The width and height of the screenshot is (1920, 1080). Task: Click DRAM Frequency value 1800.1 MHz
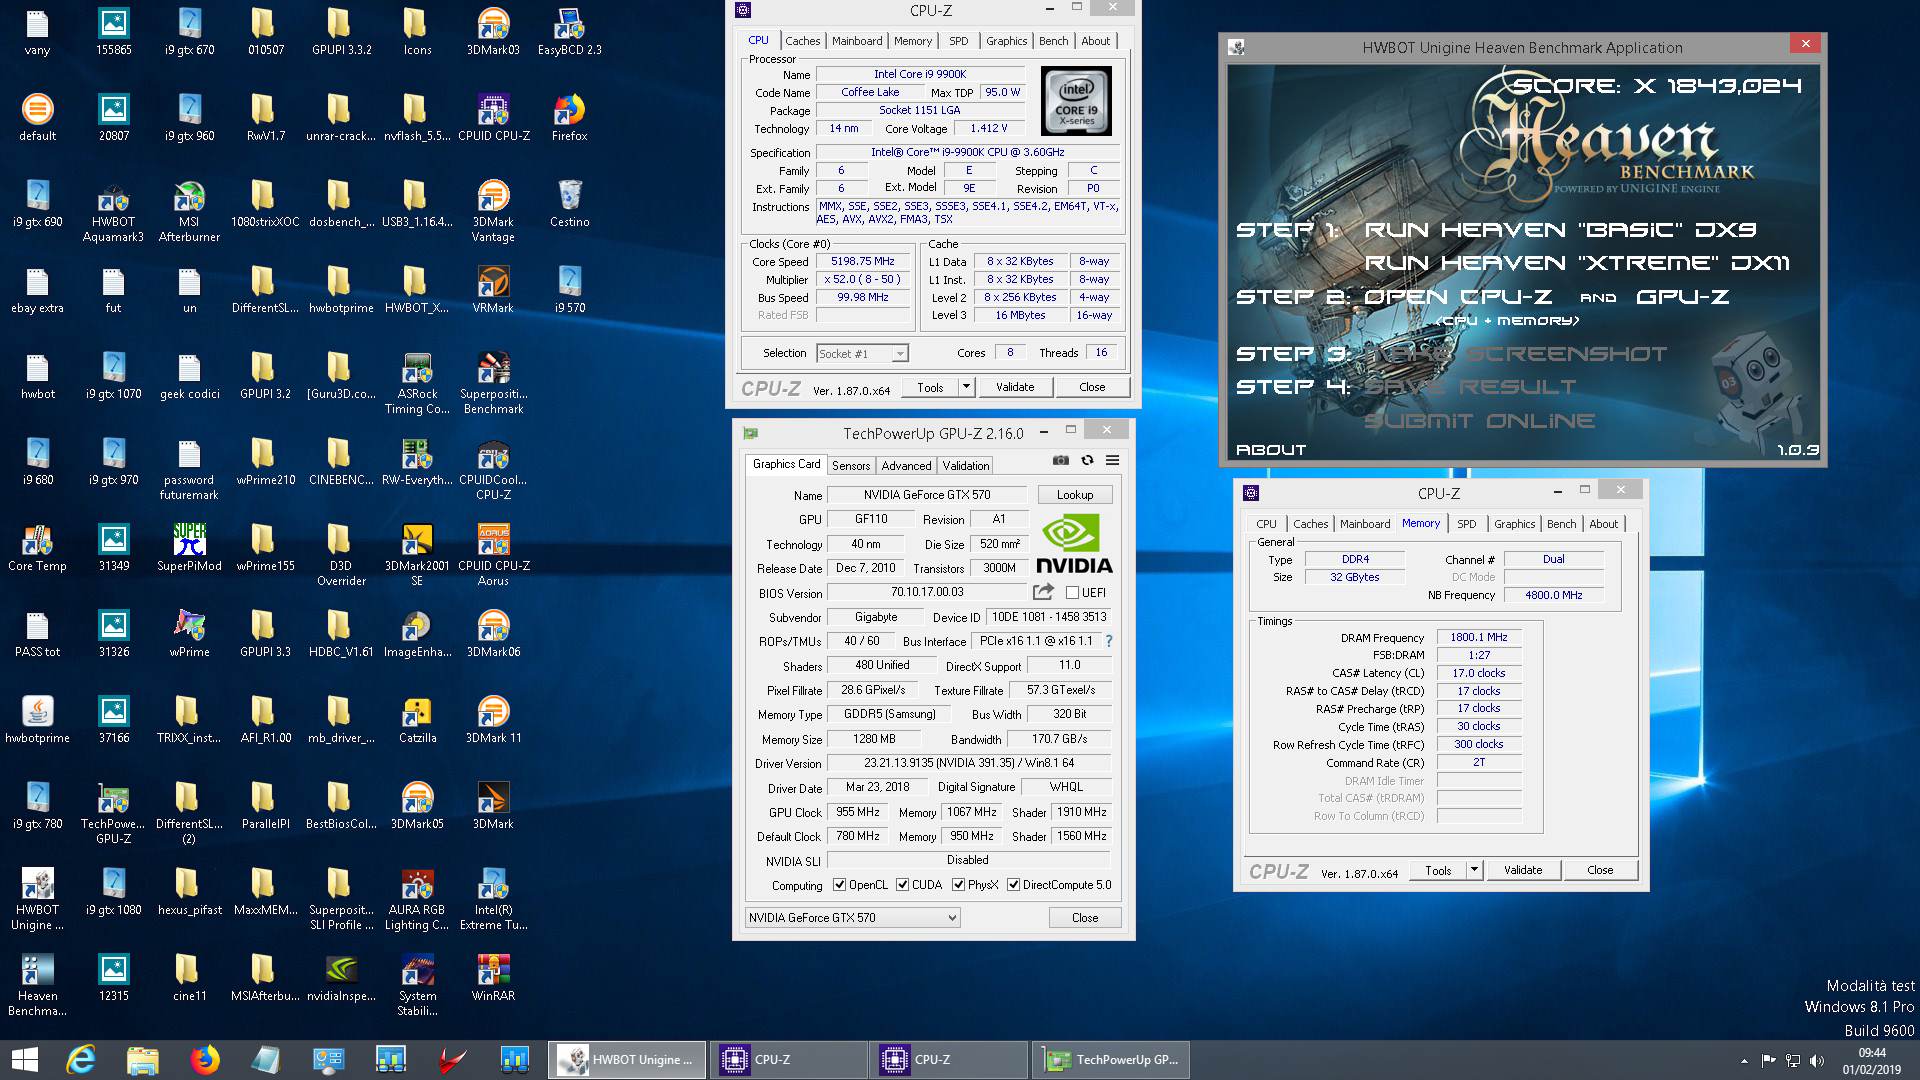1479,637
